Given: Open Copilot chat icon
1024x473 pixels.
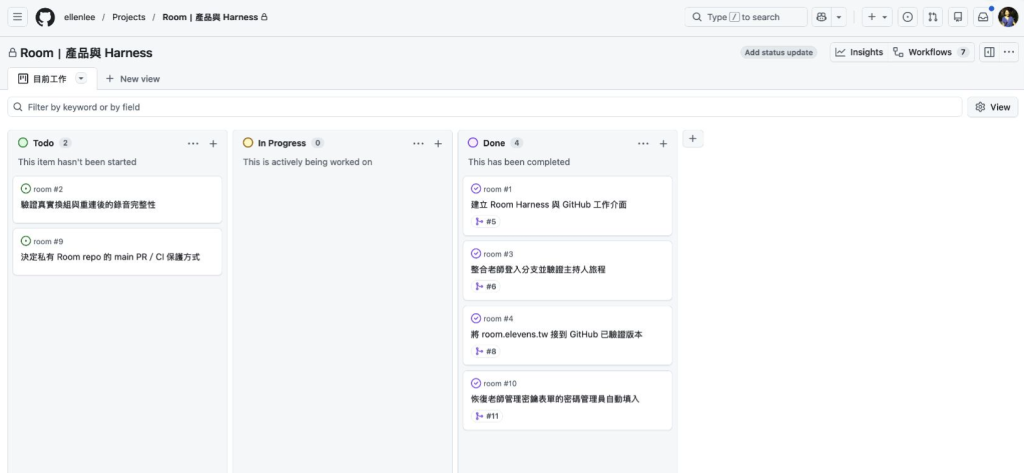Looking at the screenshot, I should [x=822, y=17].
